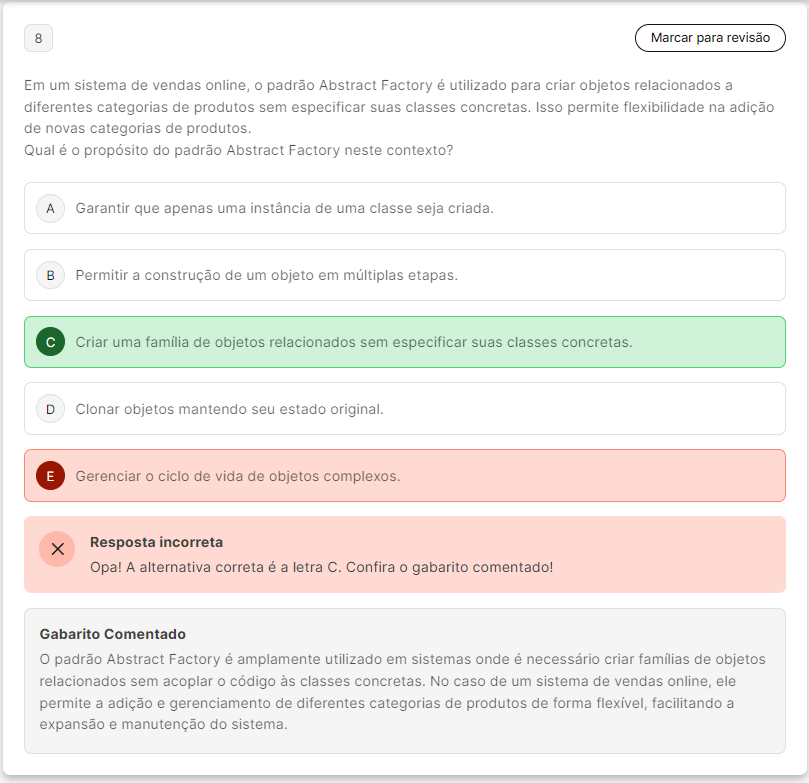Click the 'Confira o gabarito comentado' message
The image size is (809, 783).
pyautogui.click(x=321, y=567)
